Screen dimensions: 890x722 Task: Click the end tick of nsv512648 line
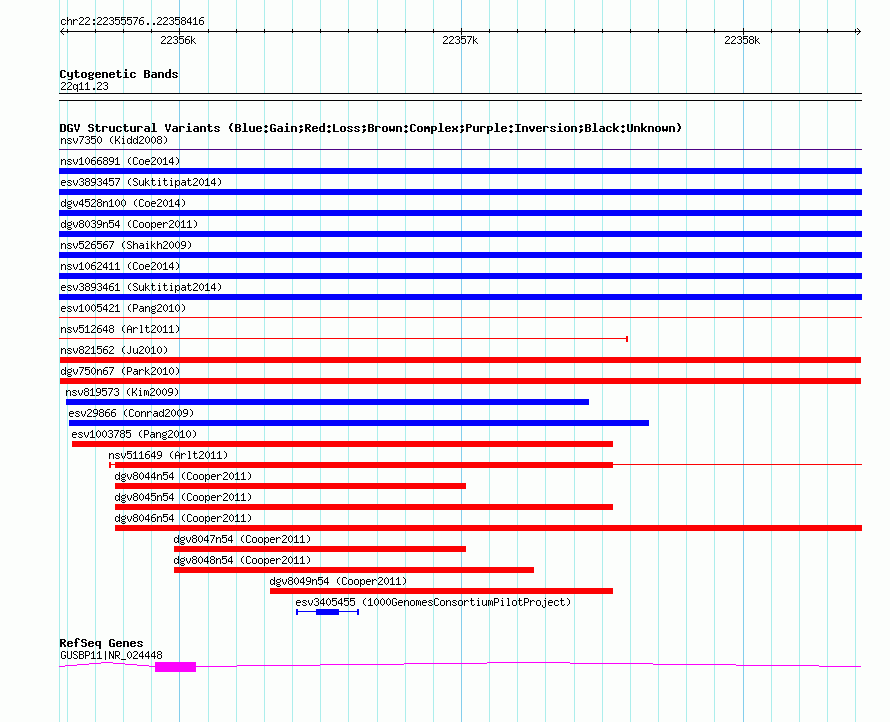click(627, 339)
